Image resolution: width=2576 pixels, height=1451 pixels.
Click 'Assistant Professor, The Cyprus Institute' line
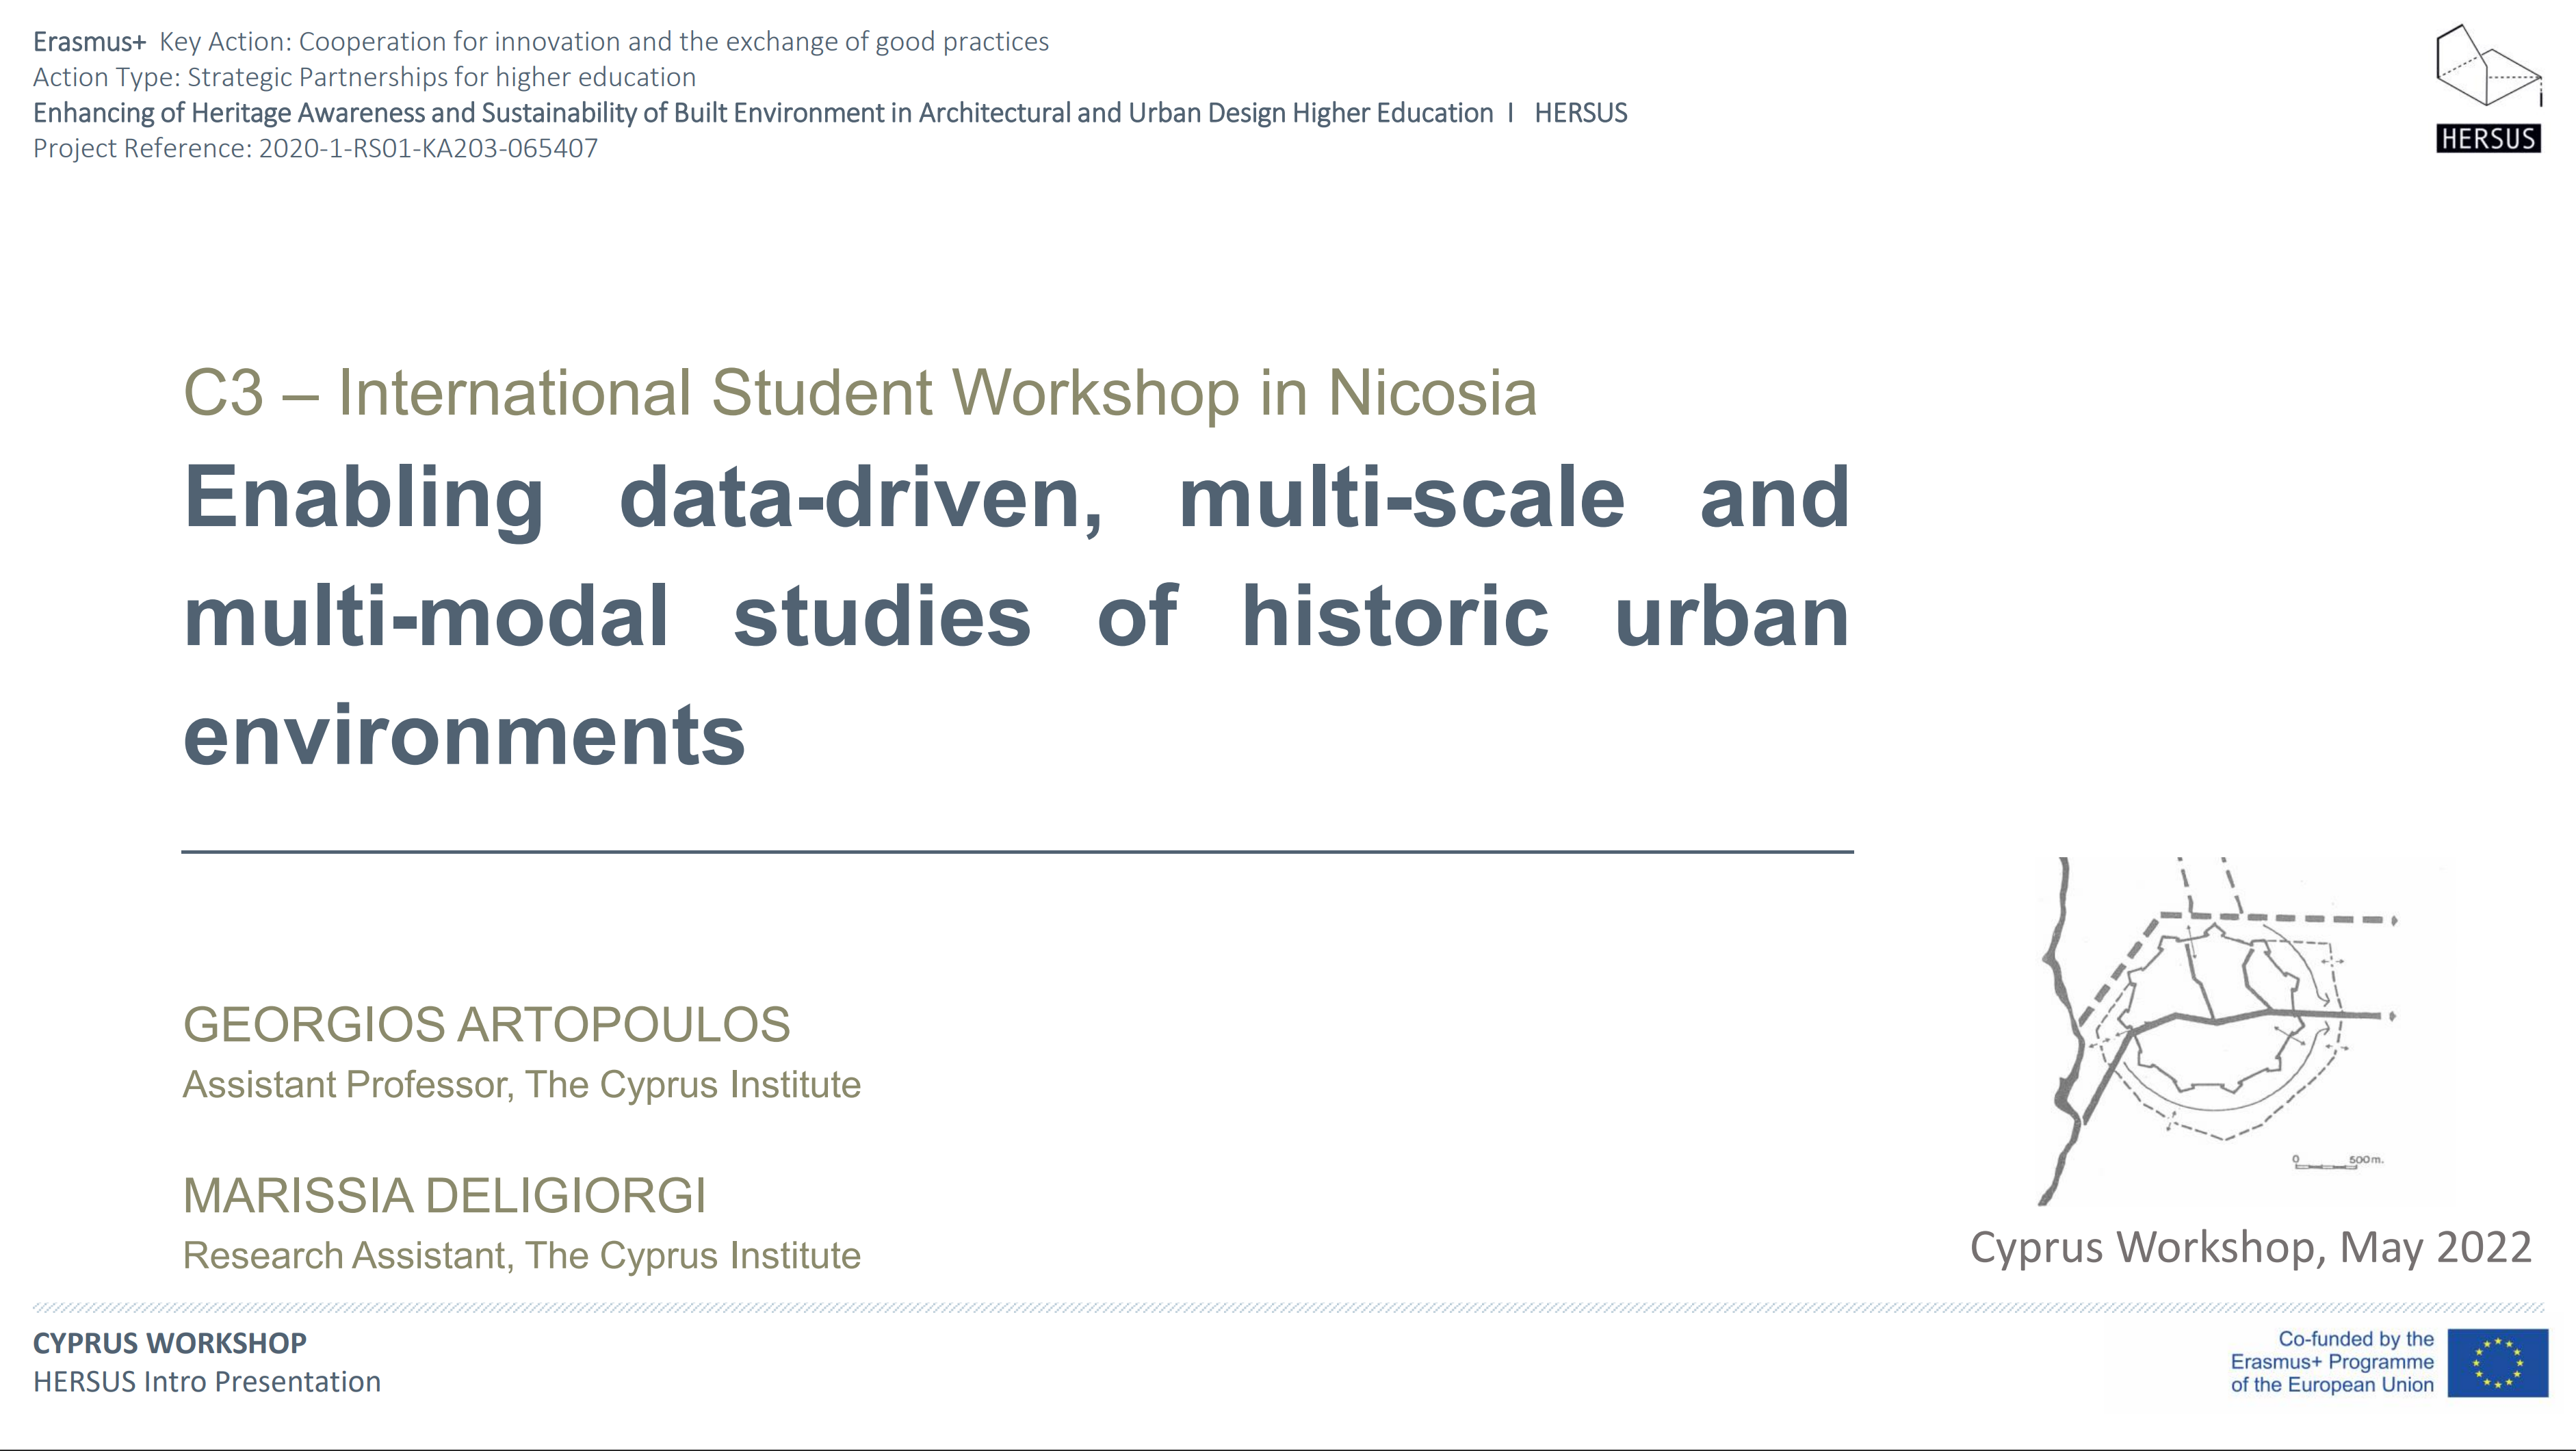[521, 1085]
